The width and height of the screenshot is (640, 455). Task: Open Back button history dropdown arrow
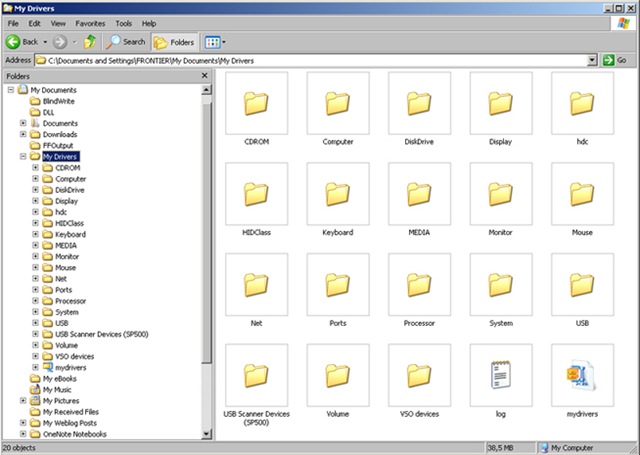45,42
